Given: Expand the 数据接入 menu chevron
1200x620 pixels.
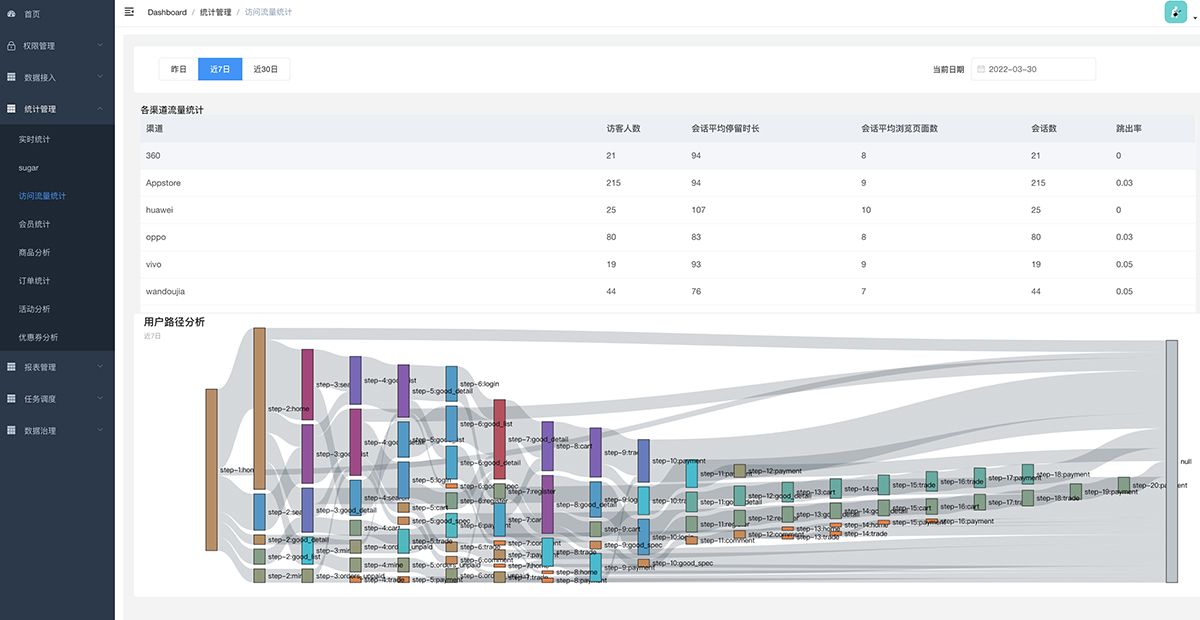Looking at the screenshot, I should tap(100, 77).
